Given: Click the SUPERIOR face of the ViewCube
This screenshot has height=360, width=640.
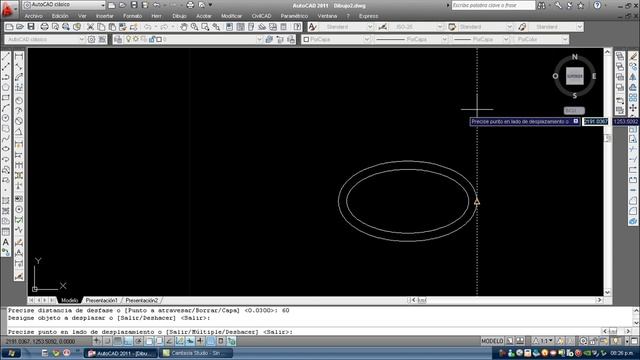Looking at the screenshot, I should click(574, 76).
